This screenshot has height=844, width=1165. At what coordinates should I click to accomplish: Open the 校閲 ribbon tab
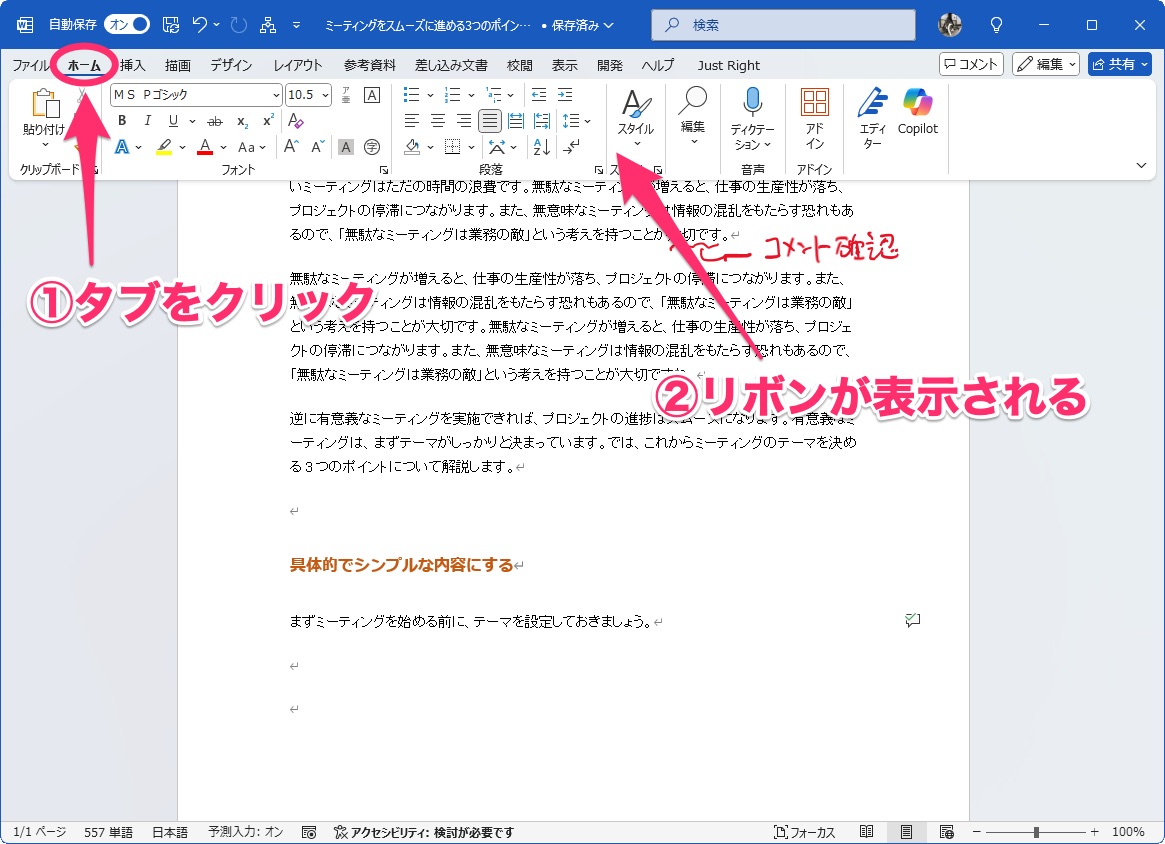click(519, 65)
